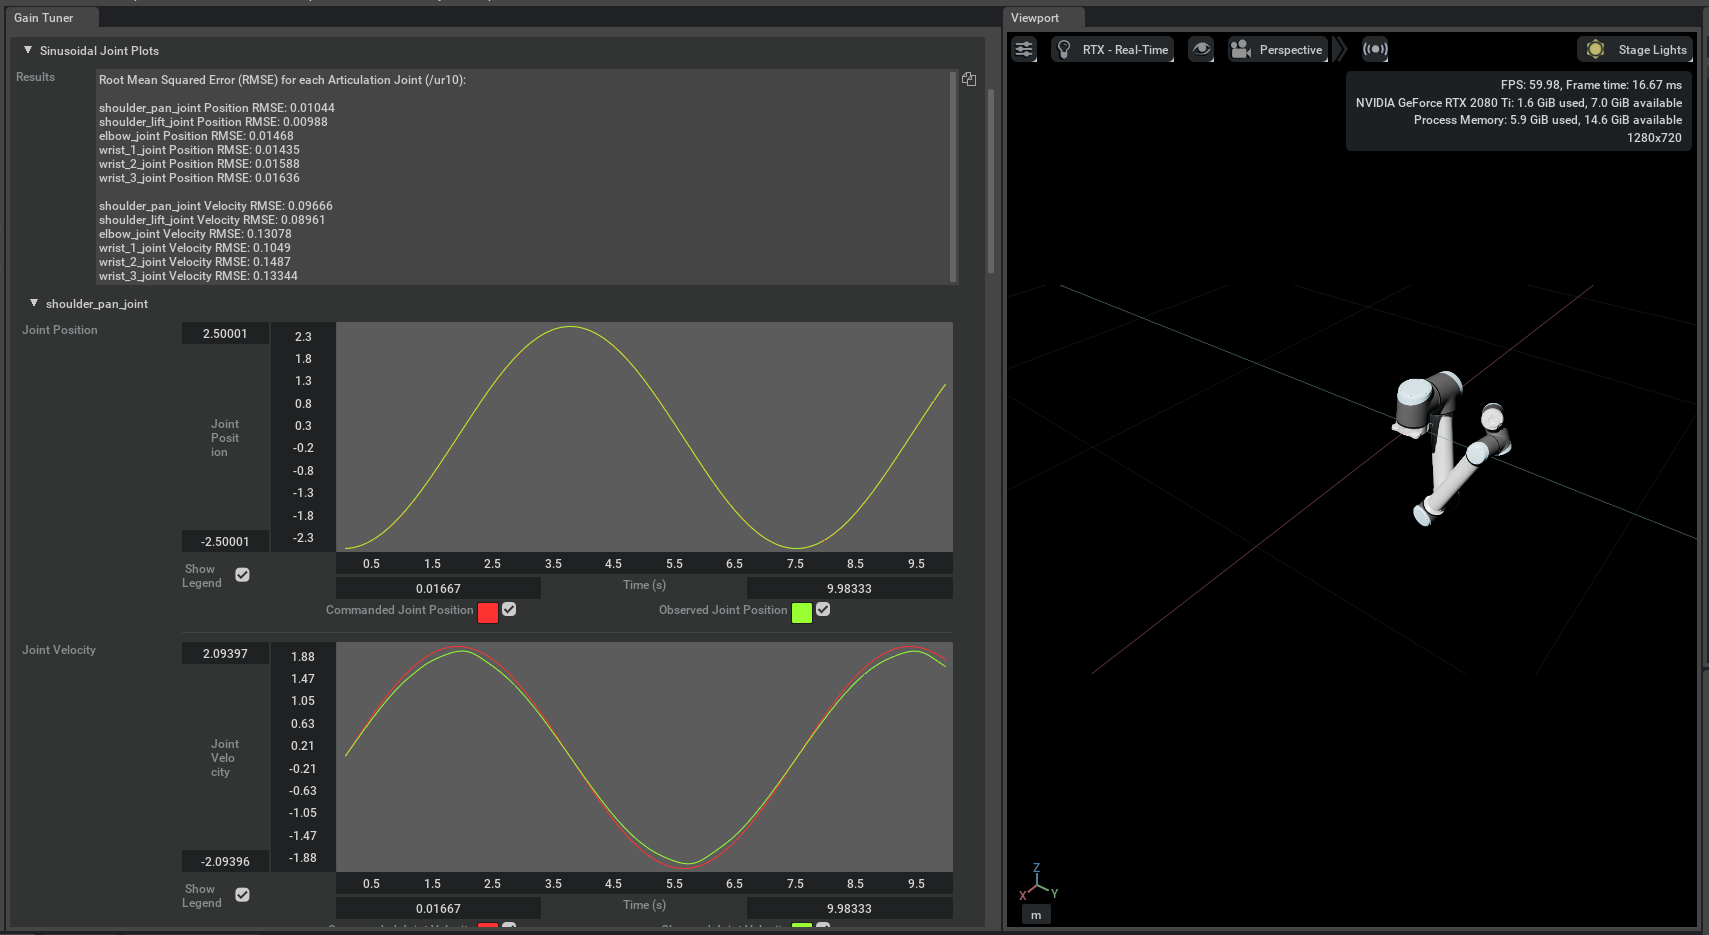Copy RMSE results with the copy icon
This screenshot has height=935, width=1709.
969,79
